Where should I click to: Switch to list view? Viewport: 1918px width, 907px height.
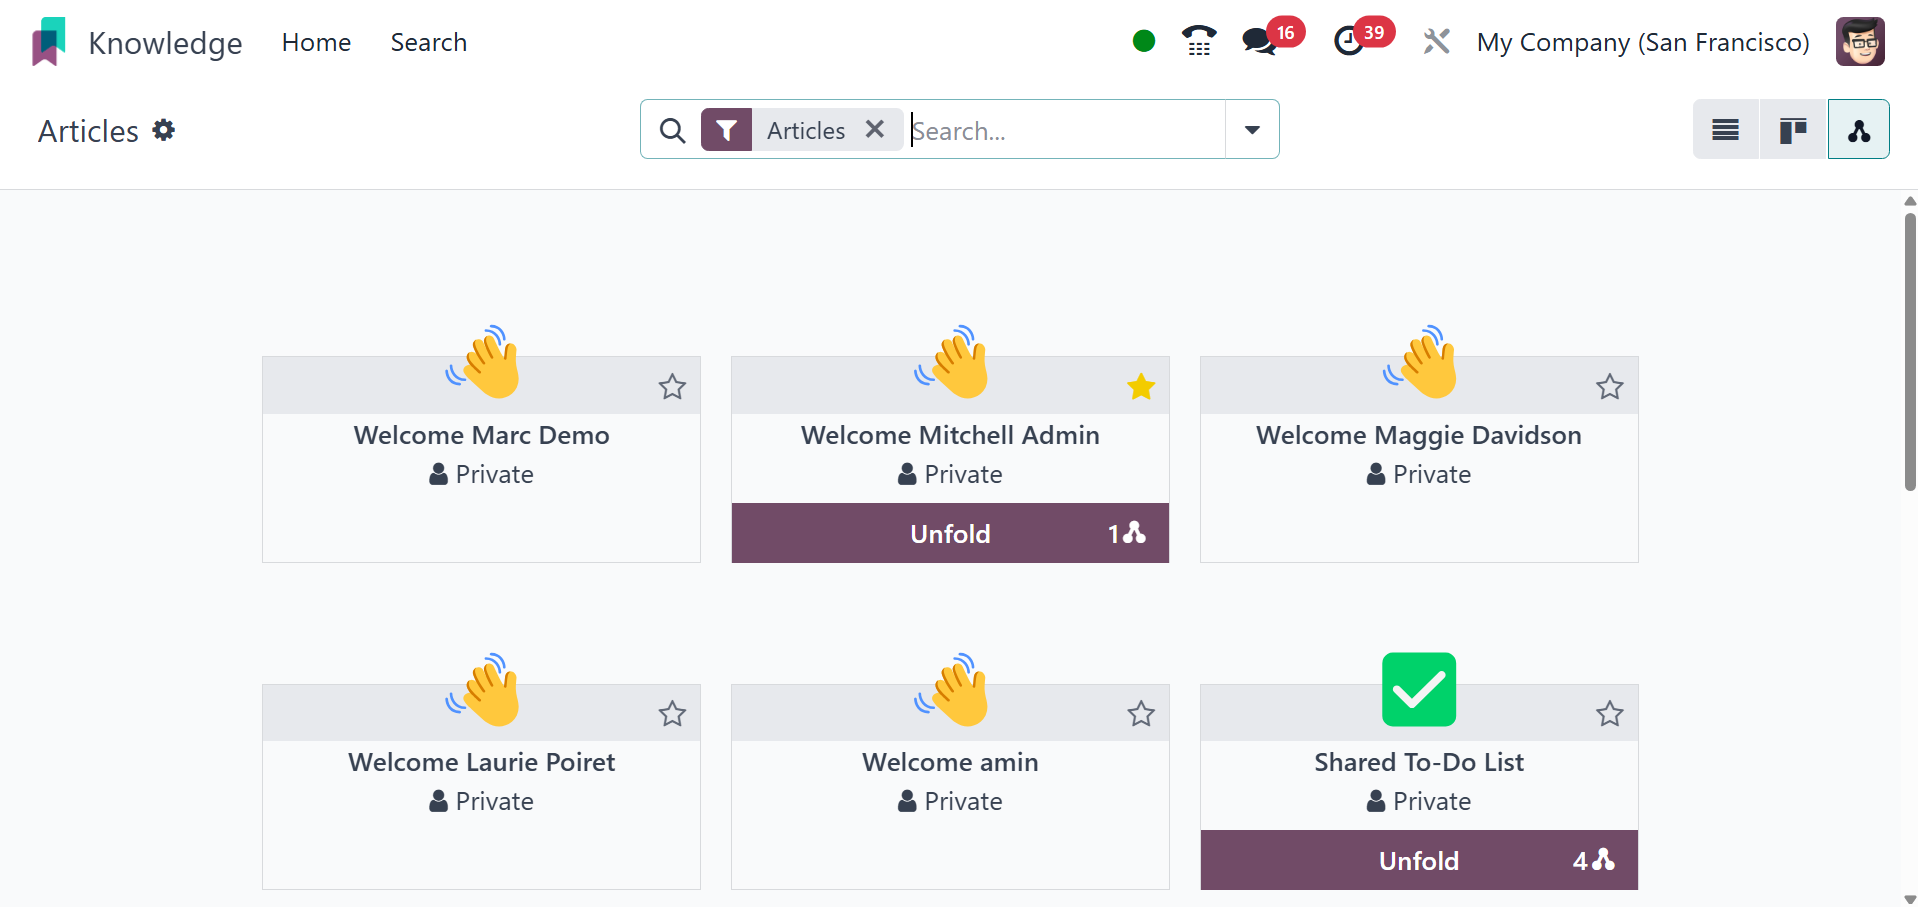tap(1725, 130)
